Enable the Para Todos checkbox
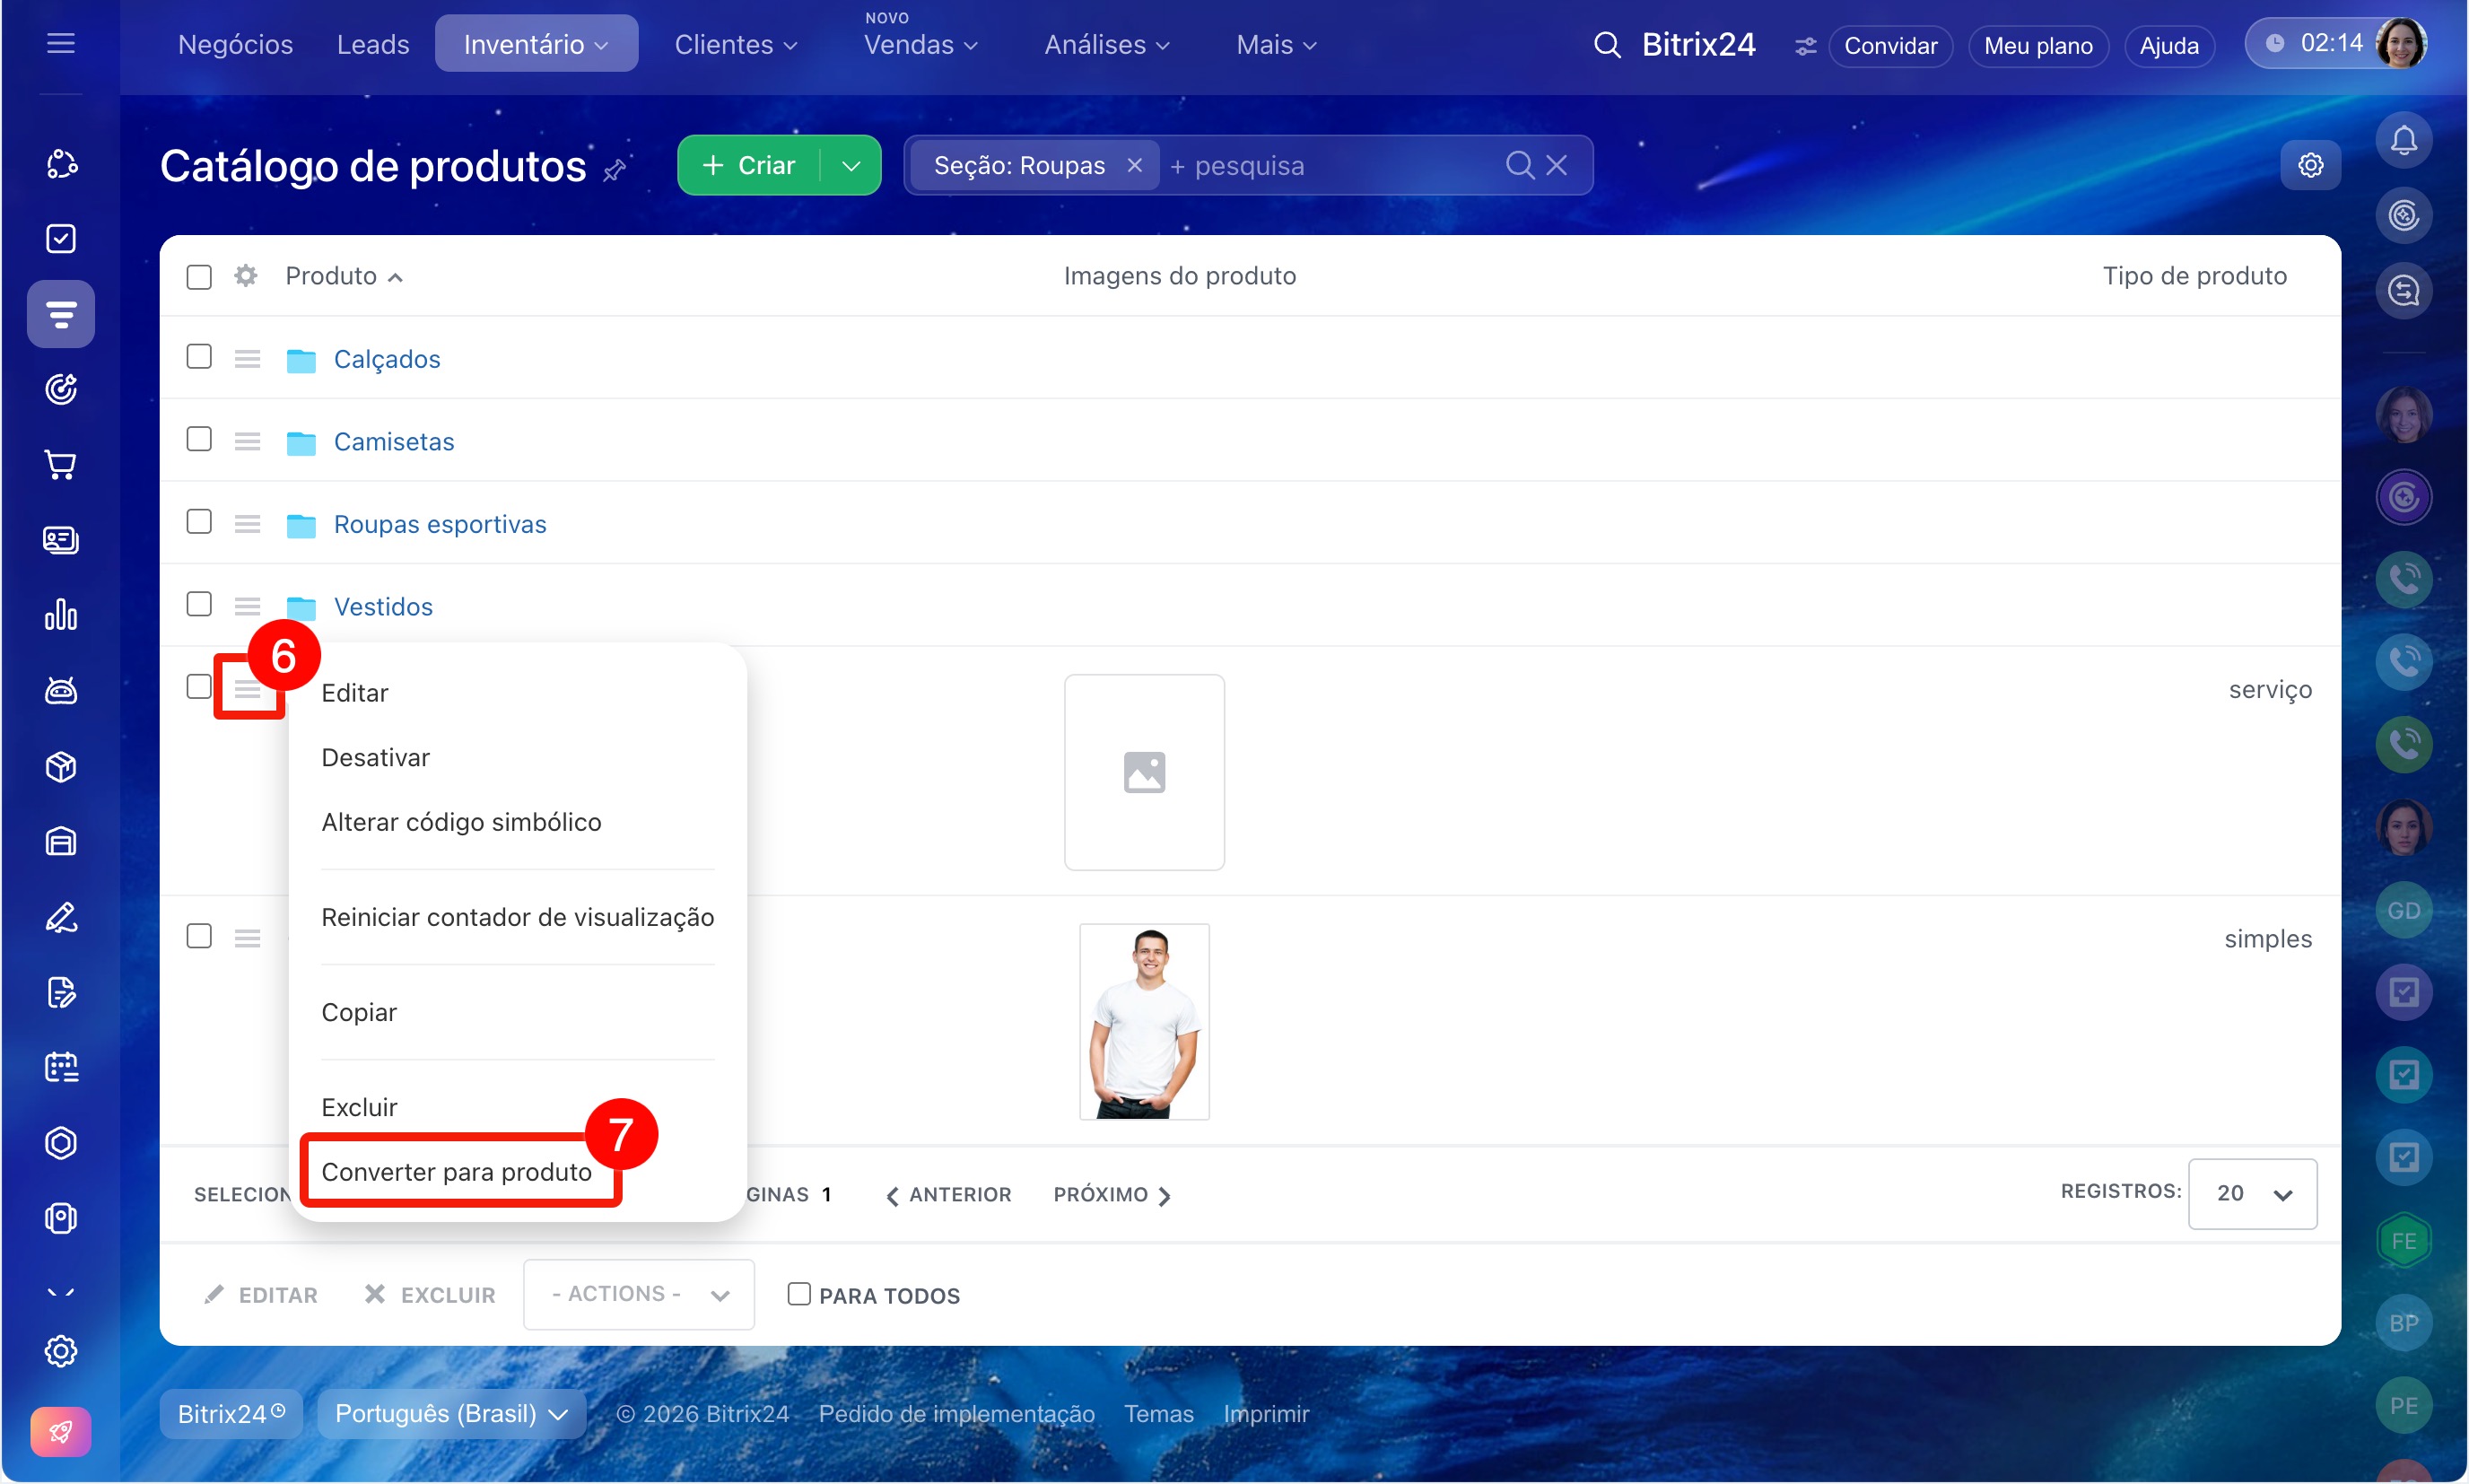 [798, 1294]
